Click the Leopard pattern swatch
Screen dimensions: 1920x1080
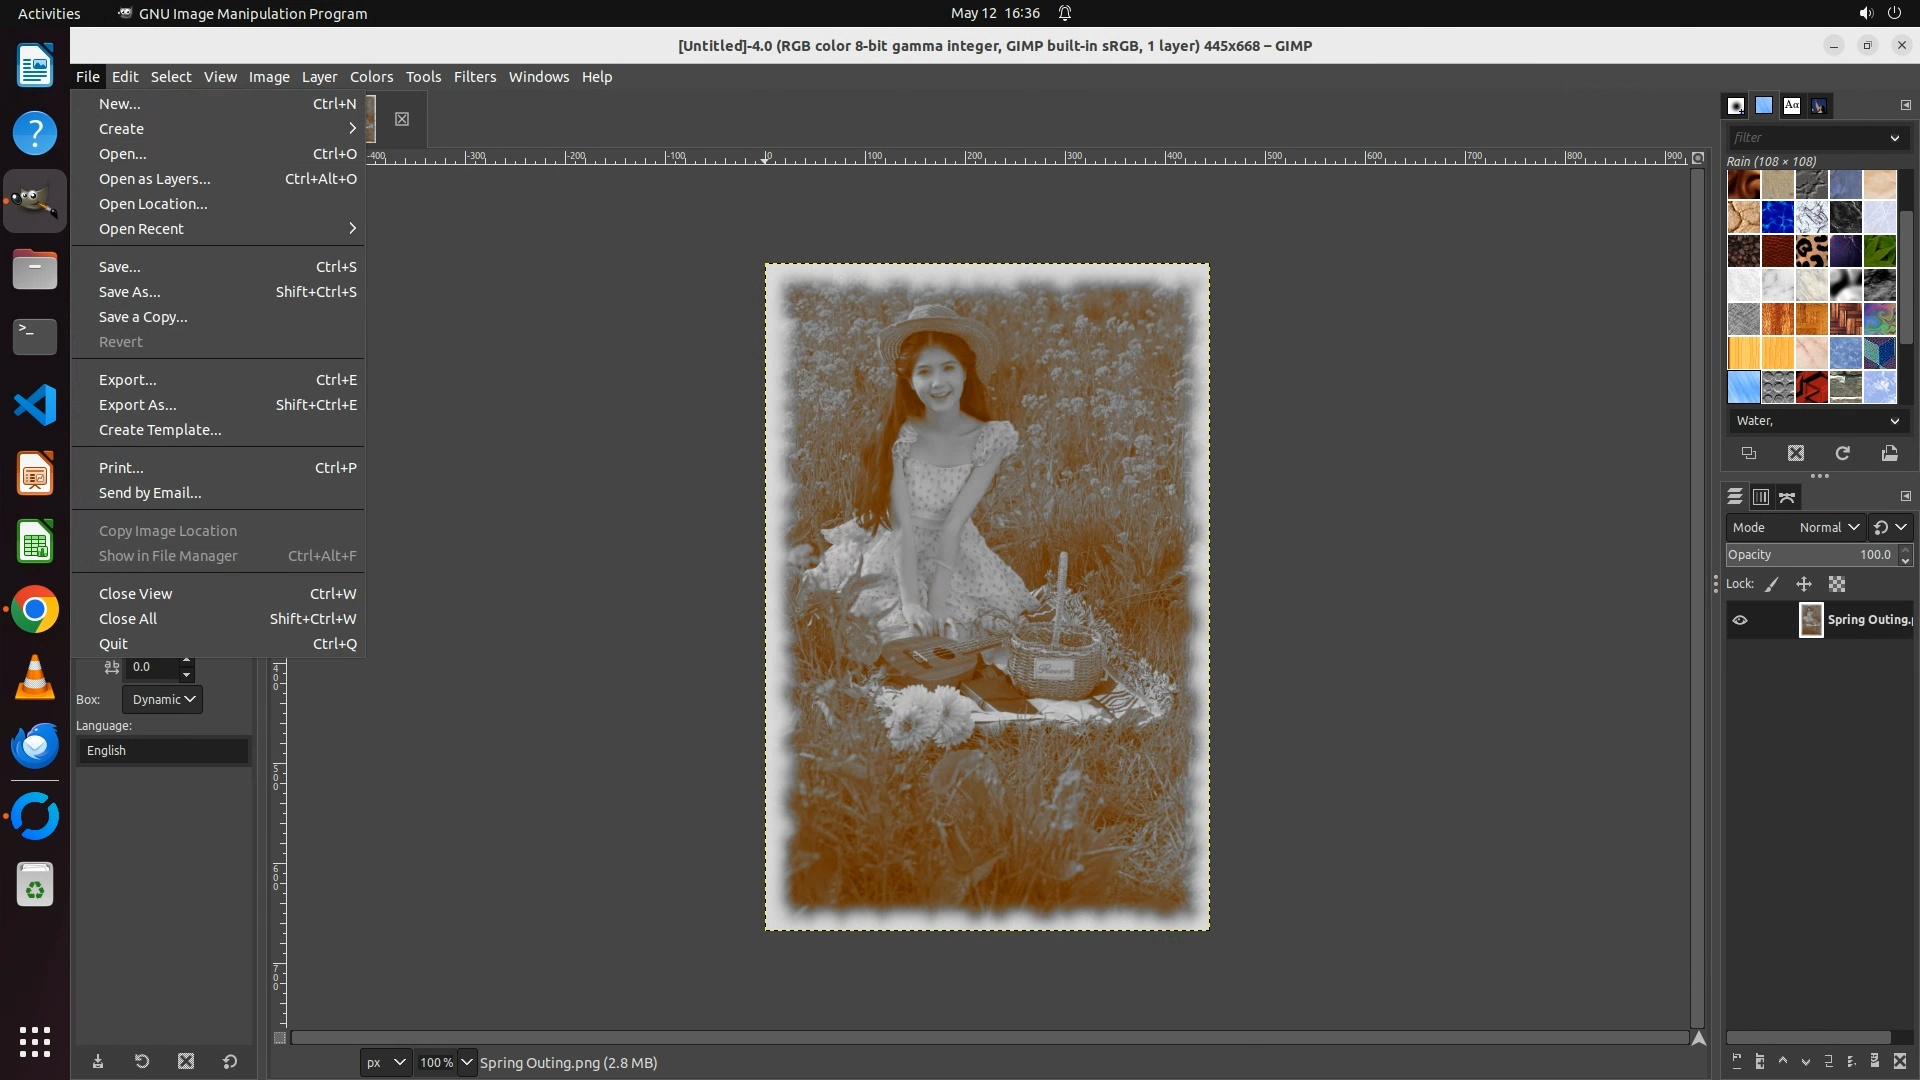pyautogui.click(x=1811, y=251)
